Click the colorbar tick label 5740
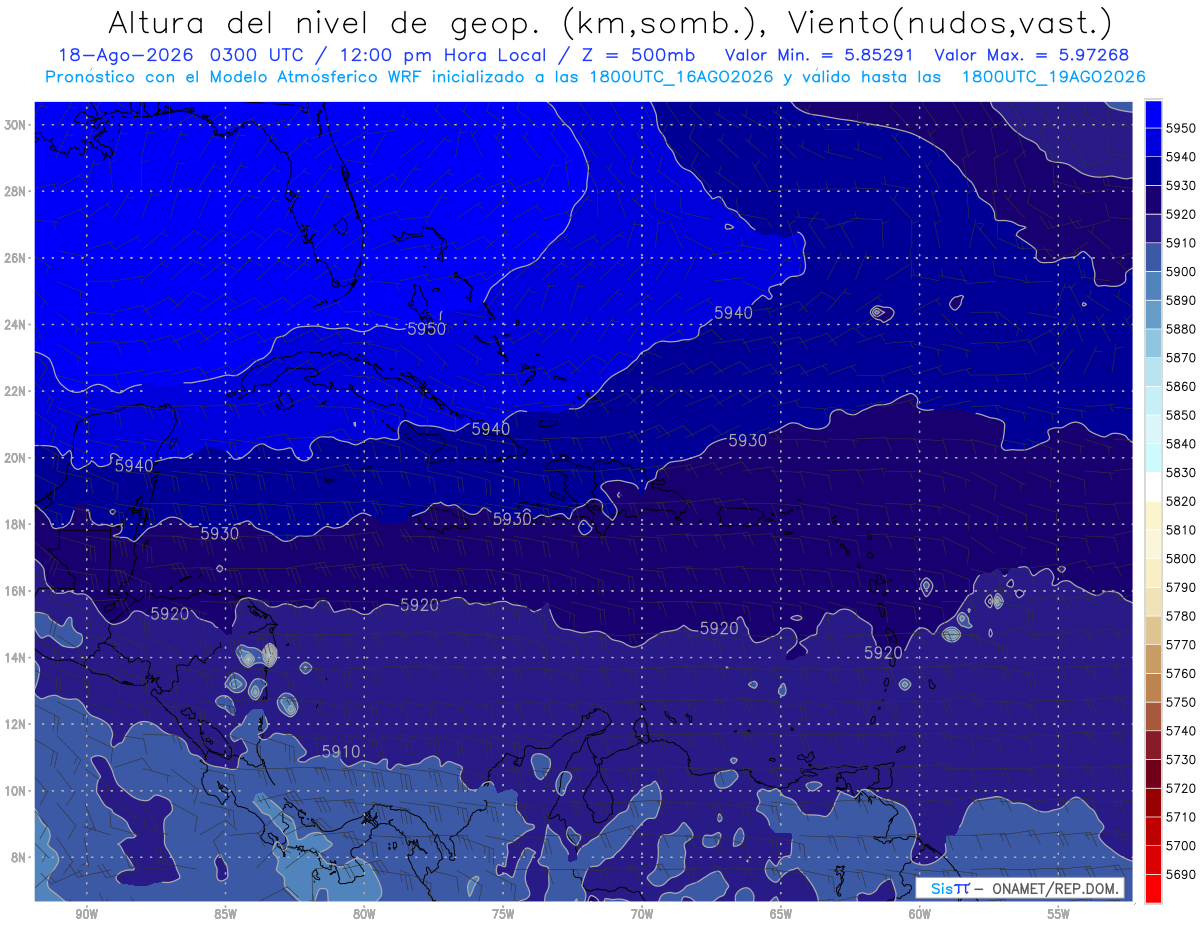The width and height of the screenshot is (1200, 927). 1181,730
